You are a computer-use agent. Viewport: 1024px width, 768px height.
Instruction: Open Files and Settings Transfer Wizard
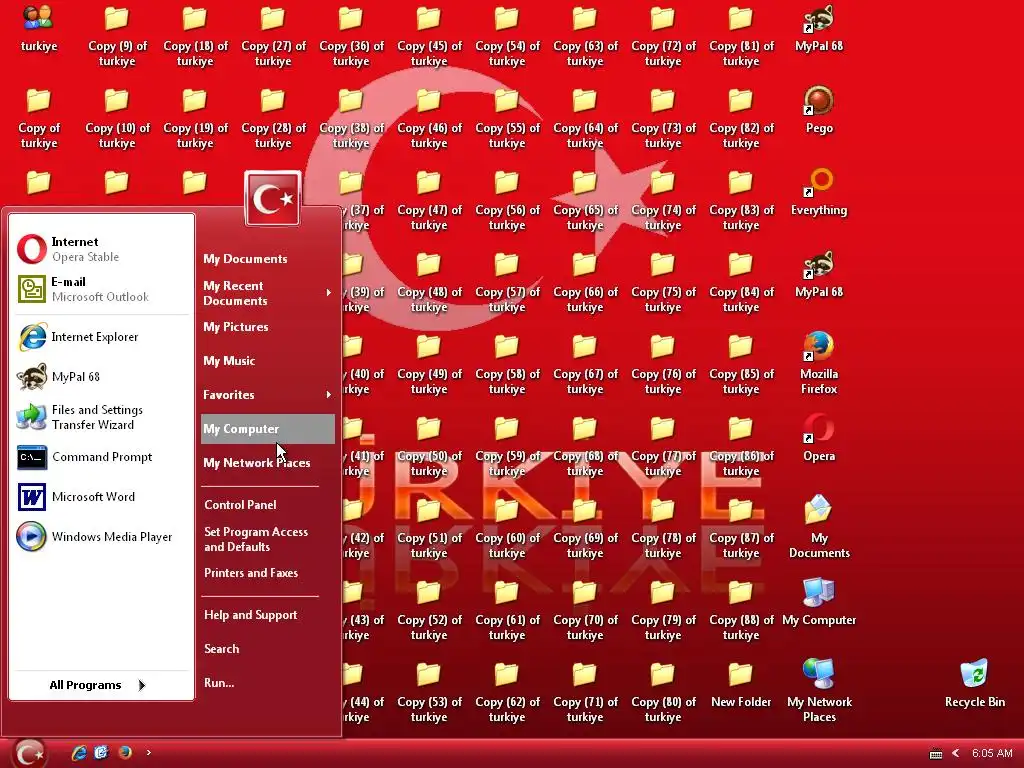101,417
